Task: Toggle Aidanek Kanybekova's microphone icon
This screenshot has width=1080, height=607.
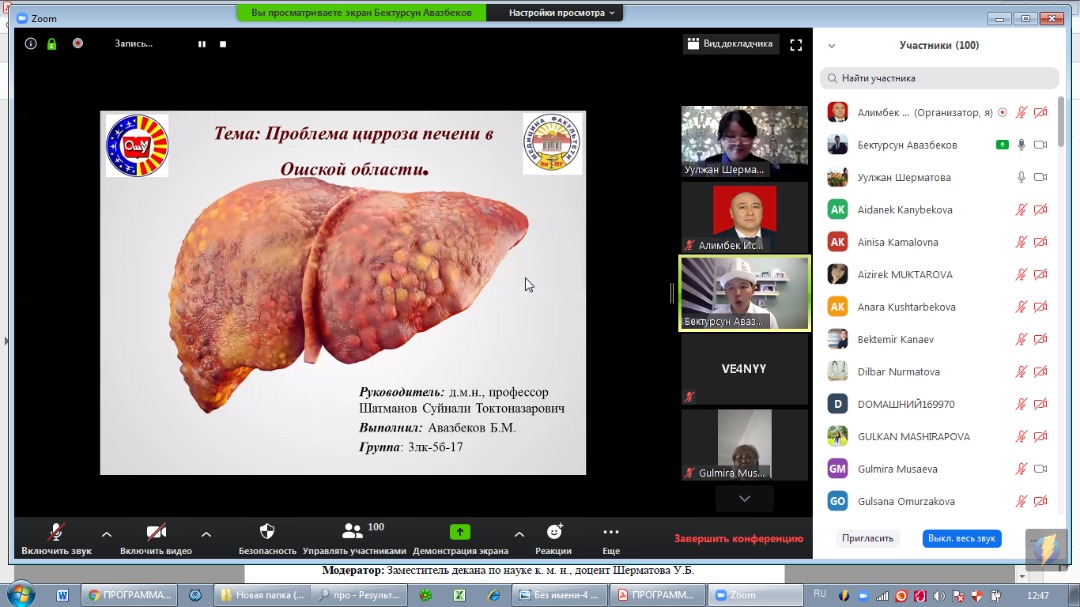Action: 1021,209
